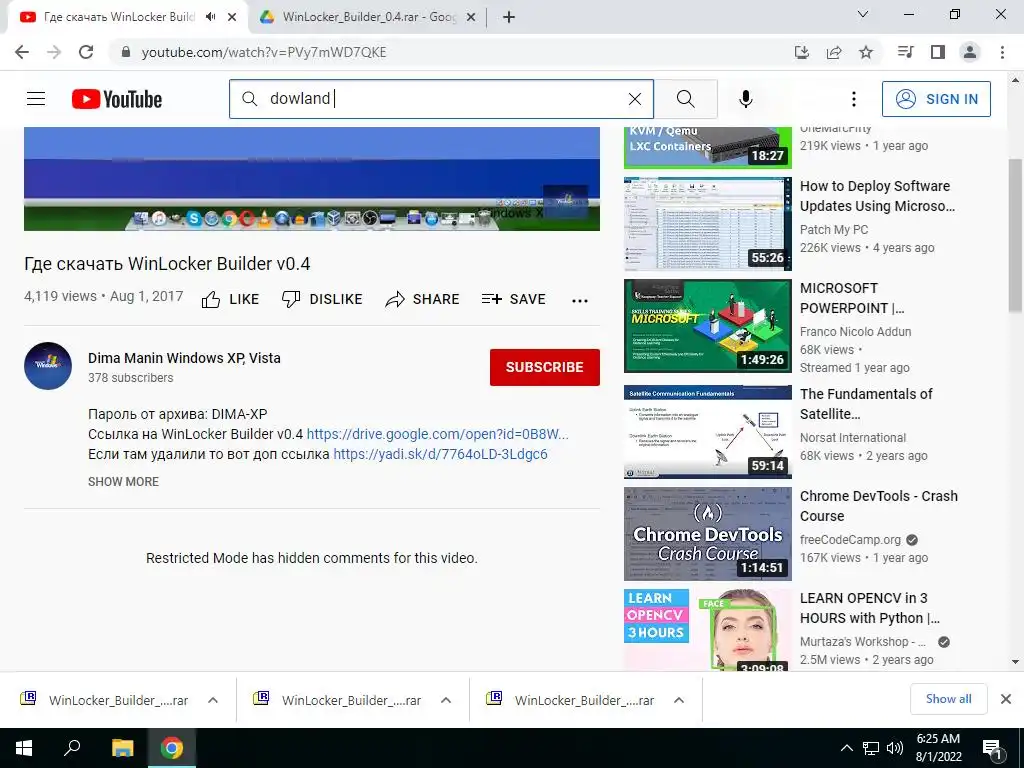Click the lock icon in address bar

coord(126,52)
